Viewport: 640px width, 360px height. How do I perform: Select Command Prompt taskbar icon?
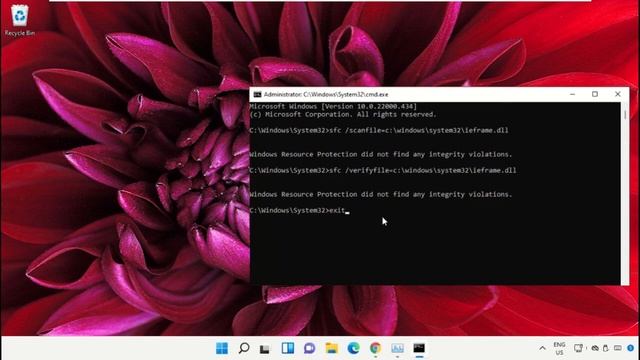point(419,348)
